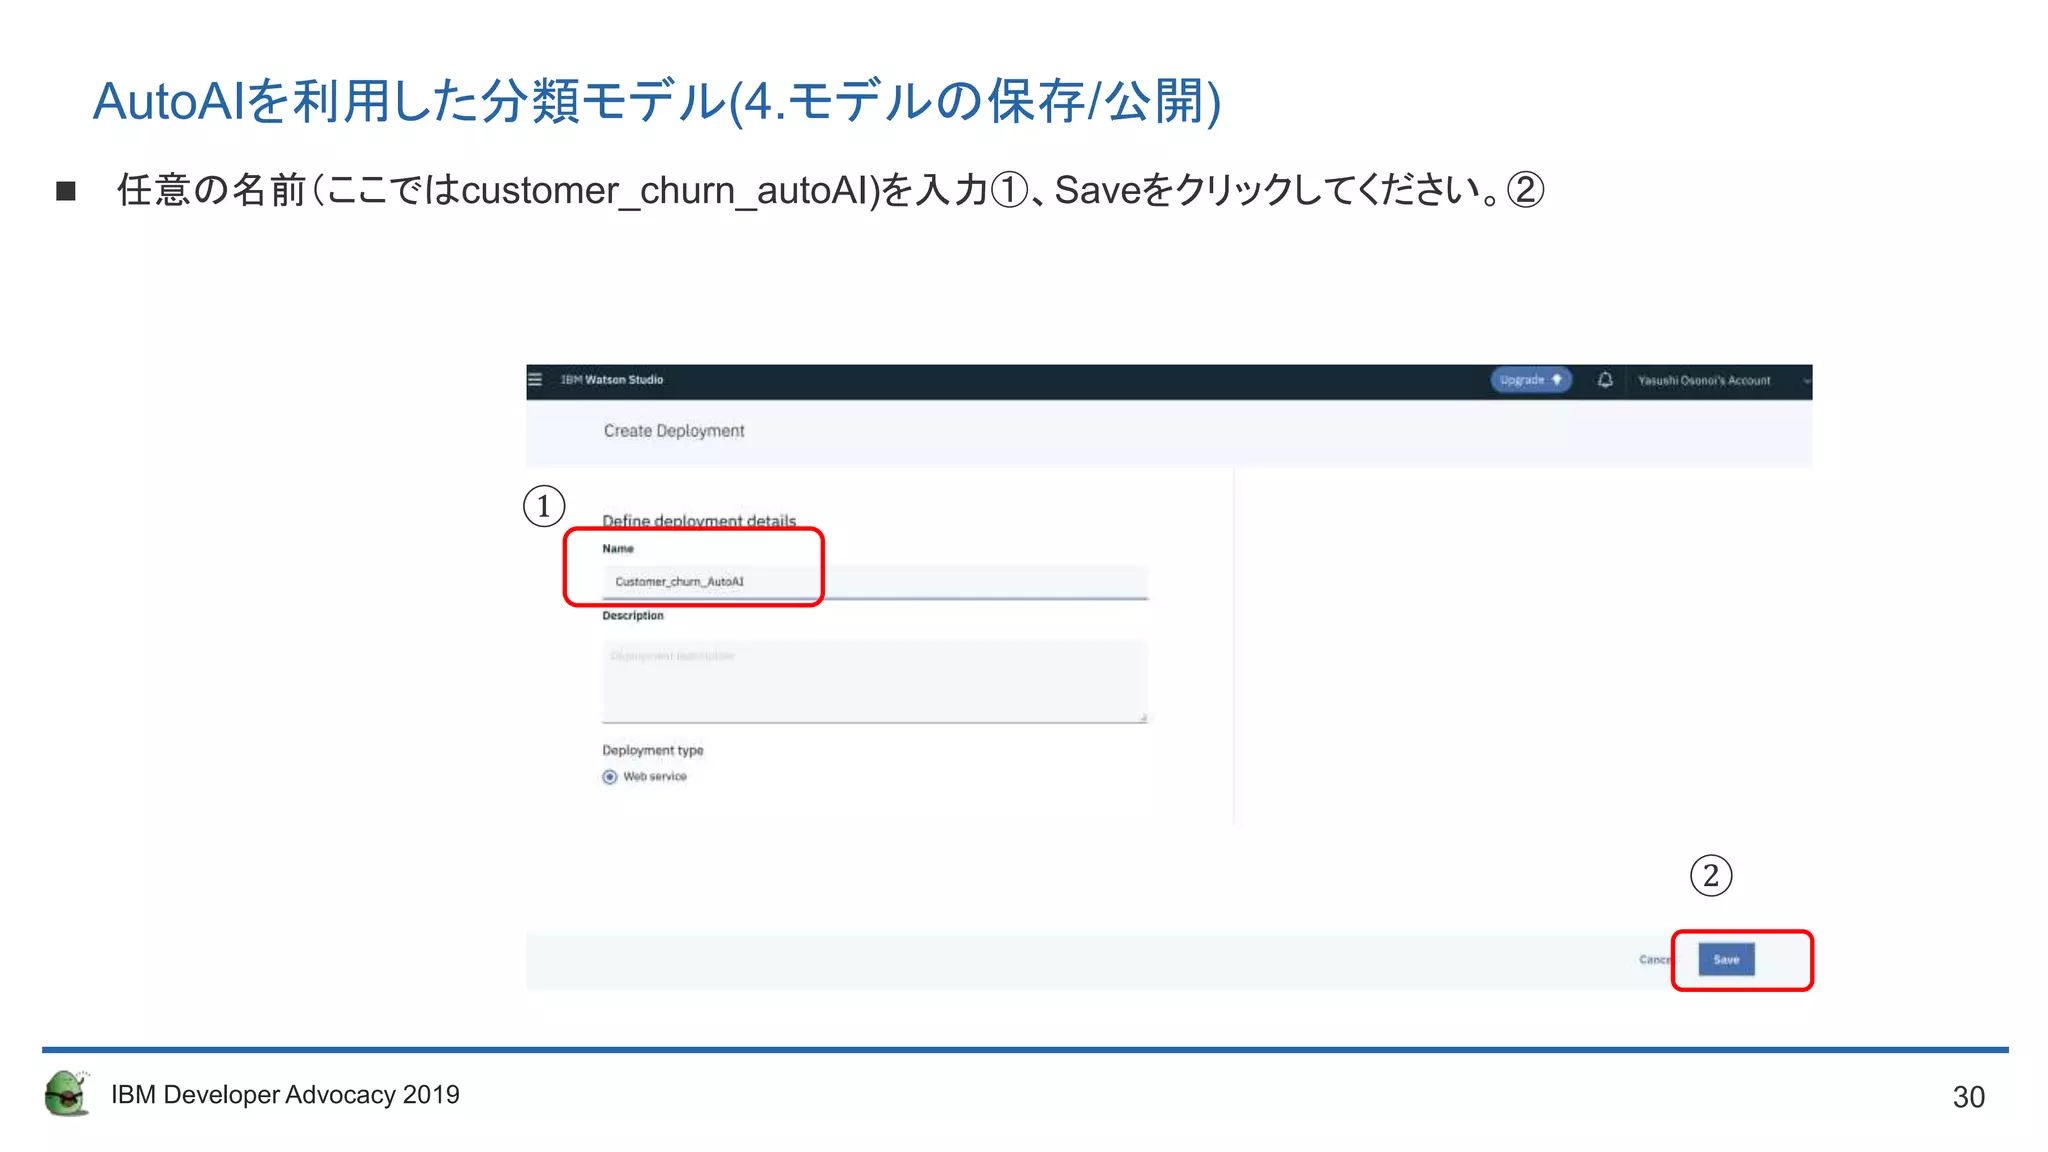Open Yasushi Osonoi's Account menu
Screen dimensions: 2048x1152
[x=1704, y=381]
